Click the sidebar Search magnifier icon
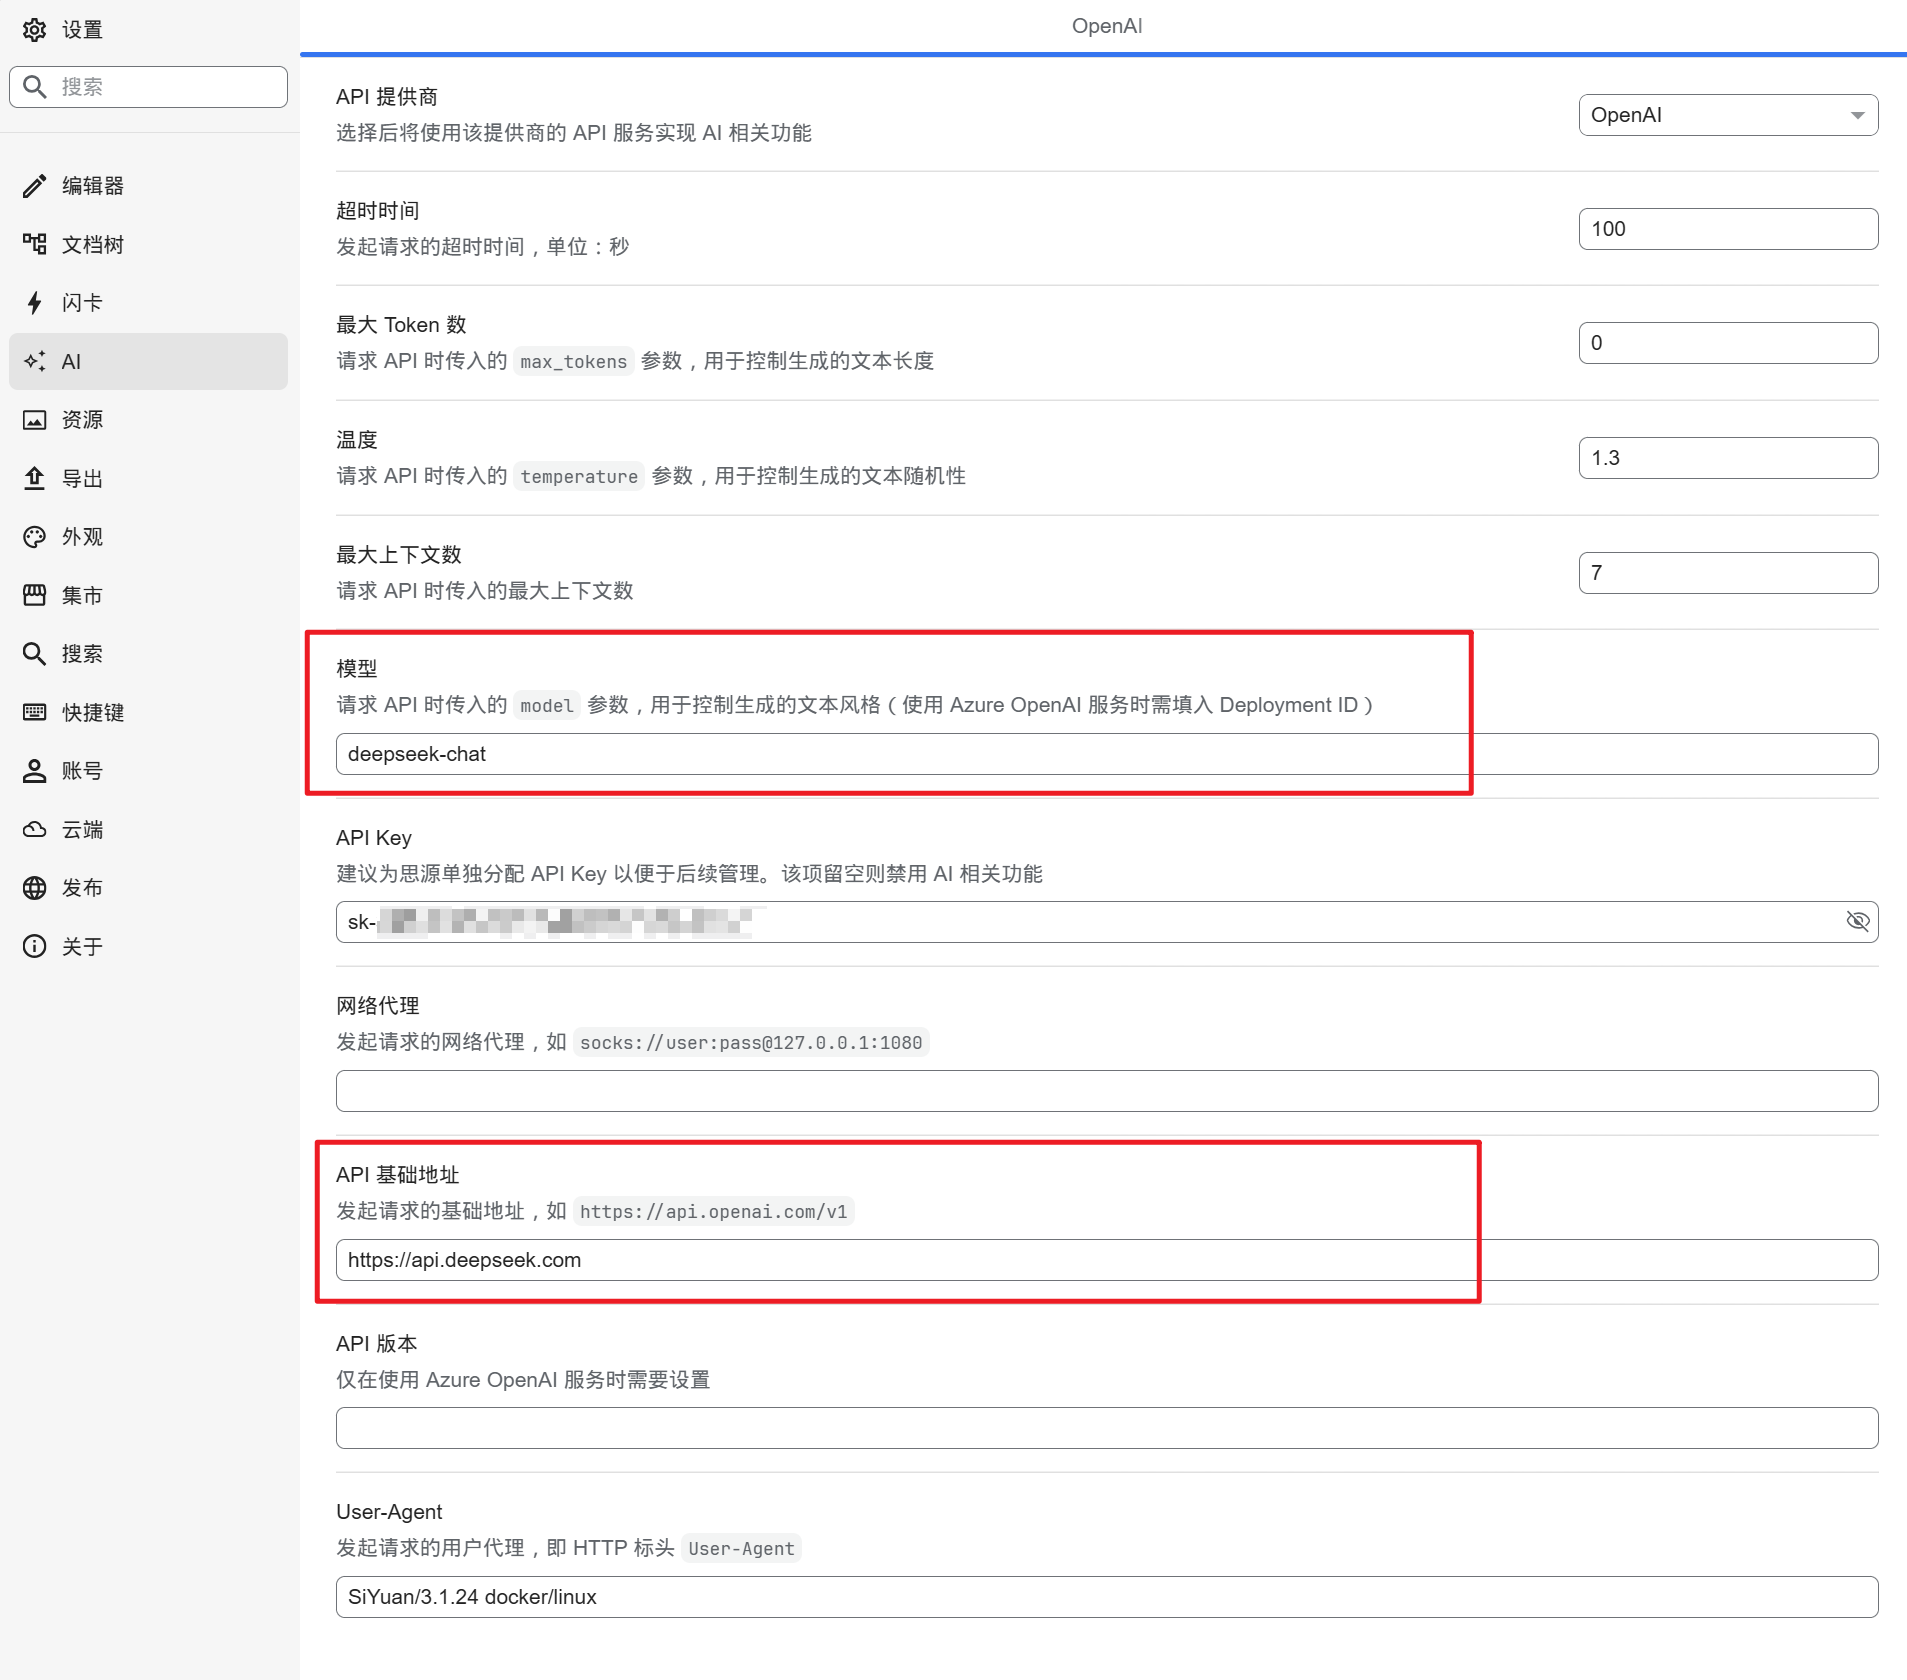The image size is (1907, 1680). (35, 654)
